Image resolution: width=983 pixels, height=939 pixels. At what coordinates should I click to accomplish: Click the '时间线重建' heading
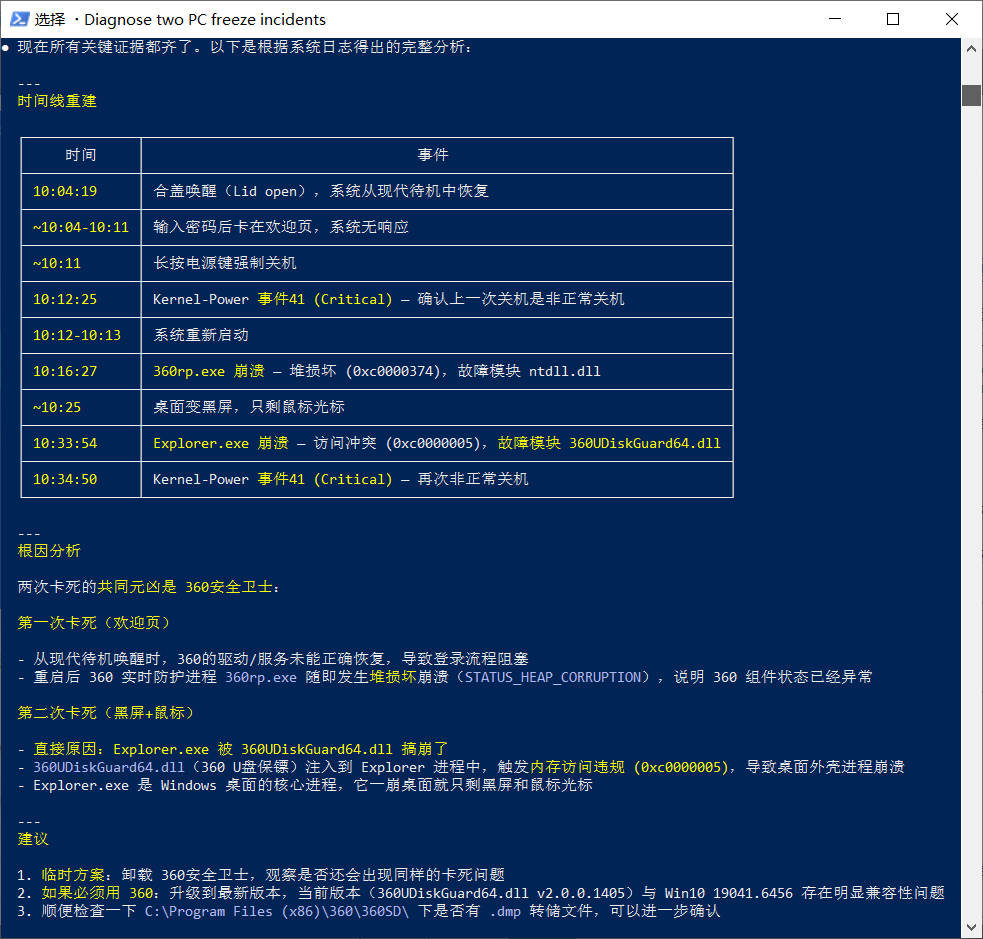pos(57,101)
